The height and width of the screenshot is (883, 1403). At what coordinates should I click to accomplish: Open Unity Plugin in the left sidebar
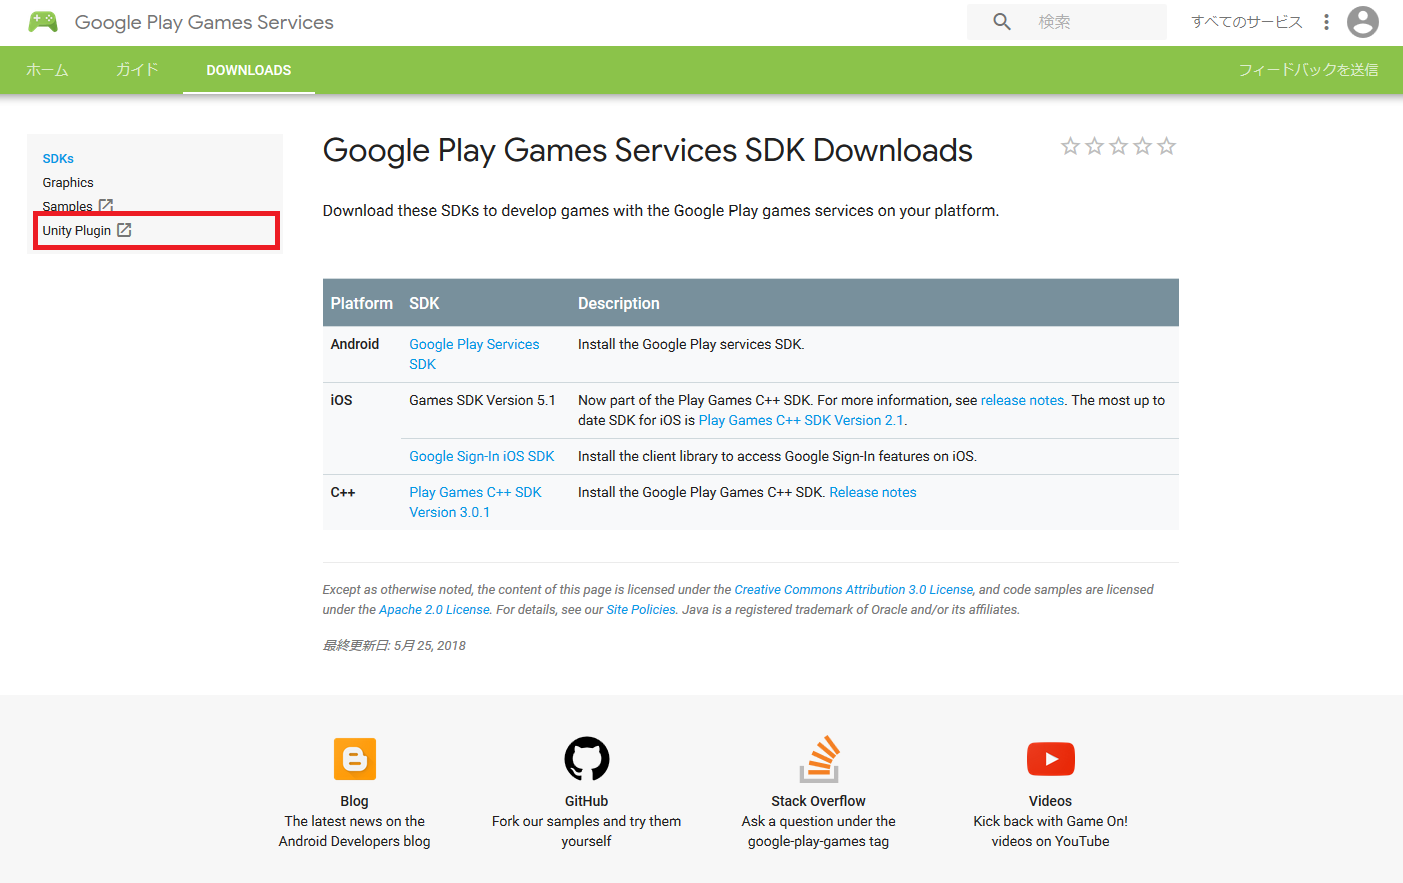[x=77, y=230]
